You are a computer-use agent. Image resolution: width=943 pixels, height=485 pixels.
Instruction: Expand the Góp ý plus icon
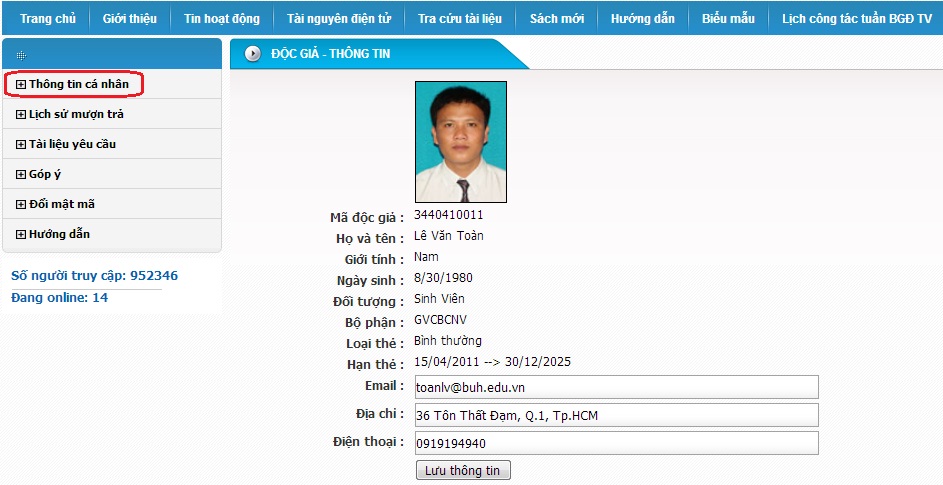pos(21,175)
